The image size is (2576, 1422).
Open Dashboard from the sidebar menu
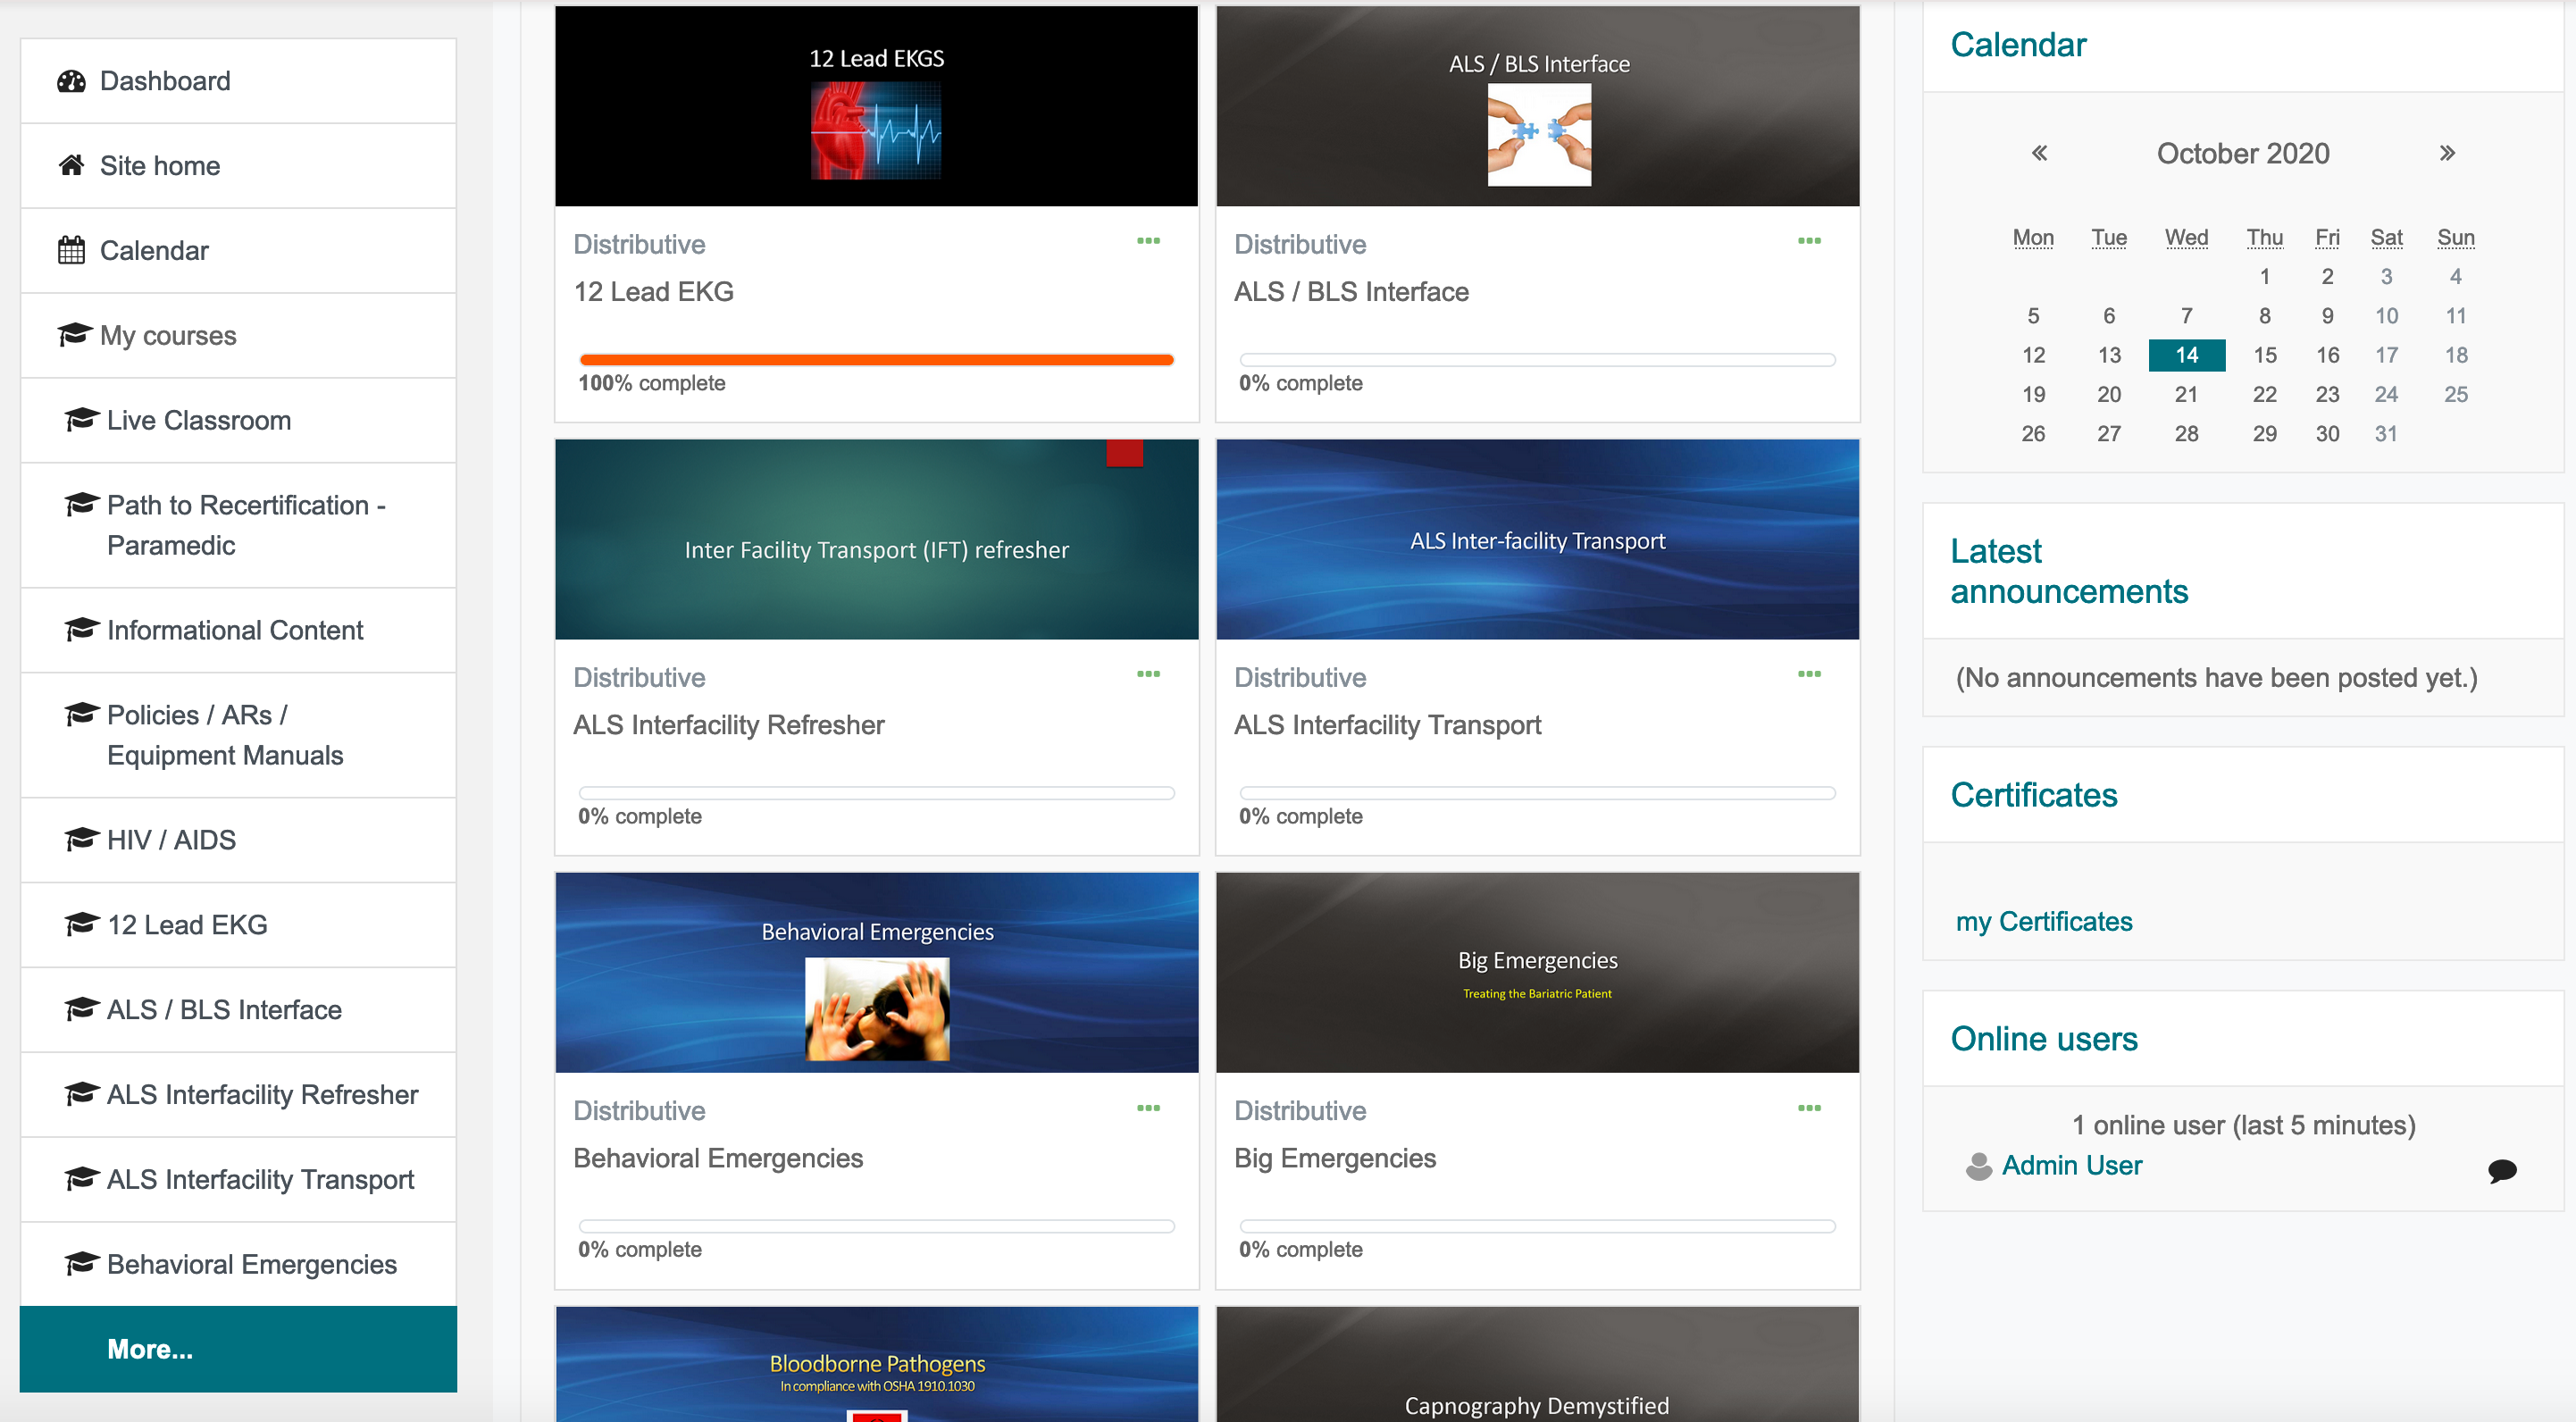(x=238, y=81)
